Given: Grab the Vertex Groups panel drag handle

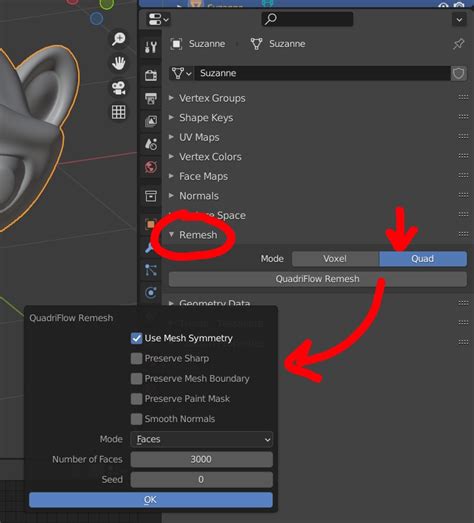Looking at the screenshot, I should point(463,97).
